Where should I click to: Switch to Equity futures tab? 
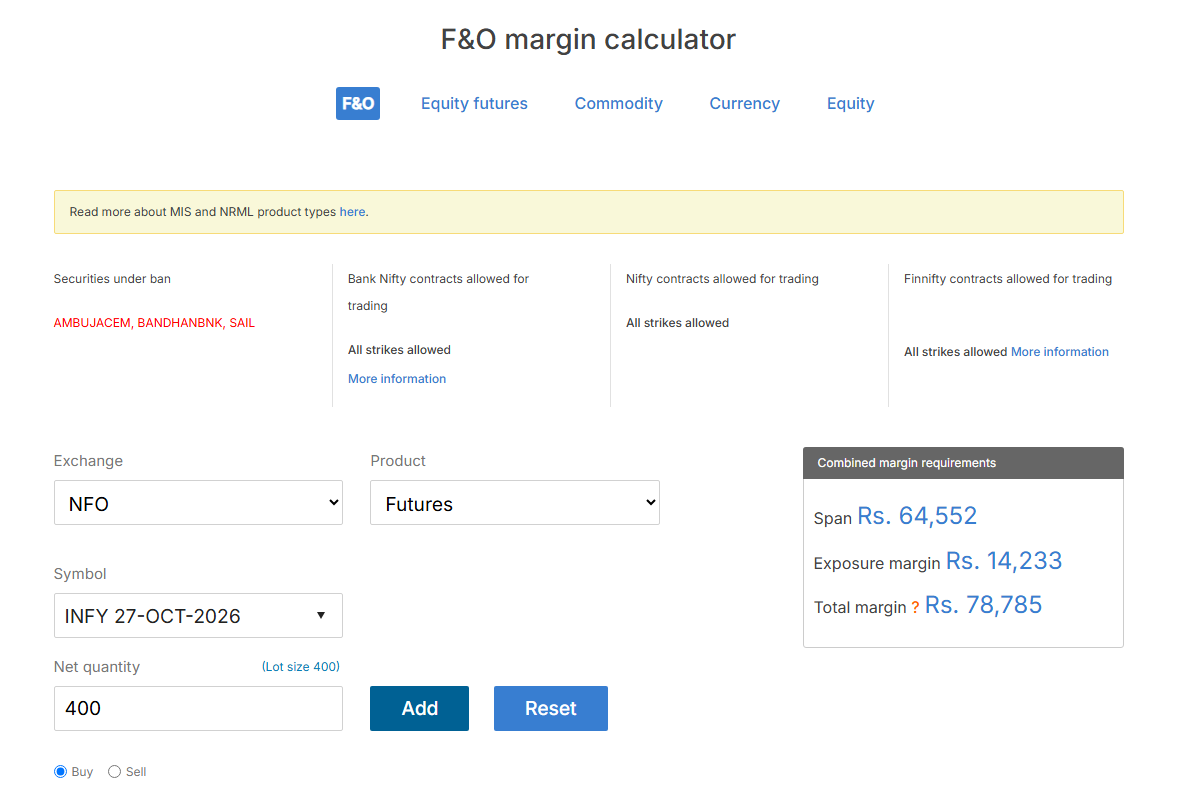(x=474, y=103)
